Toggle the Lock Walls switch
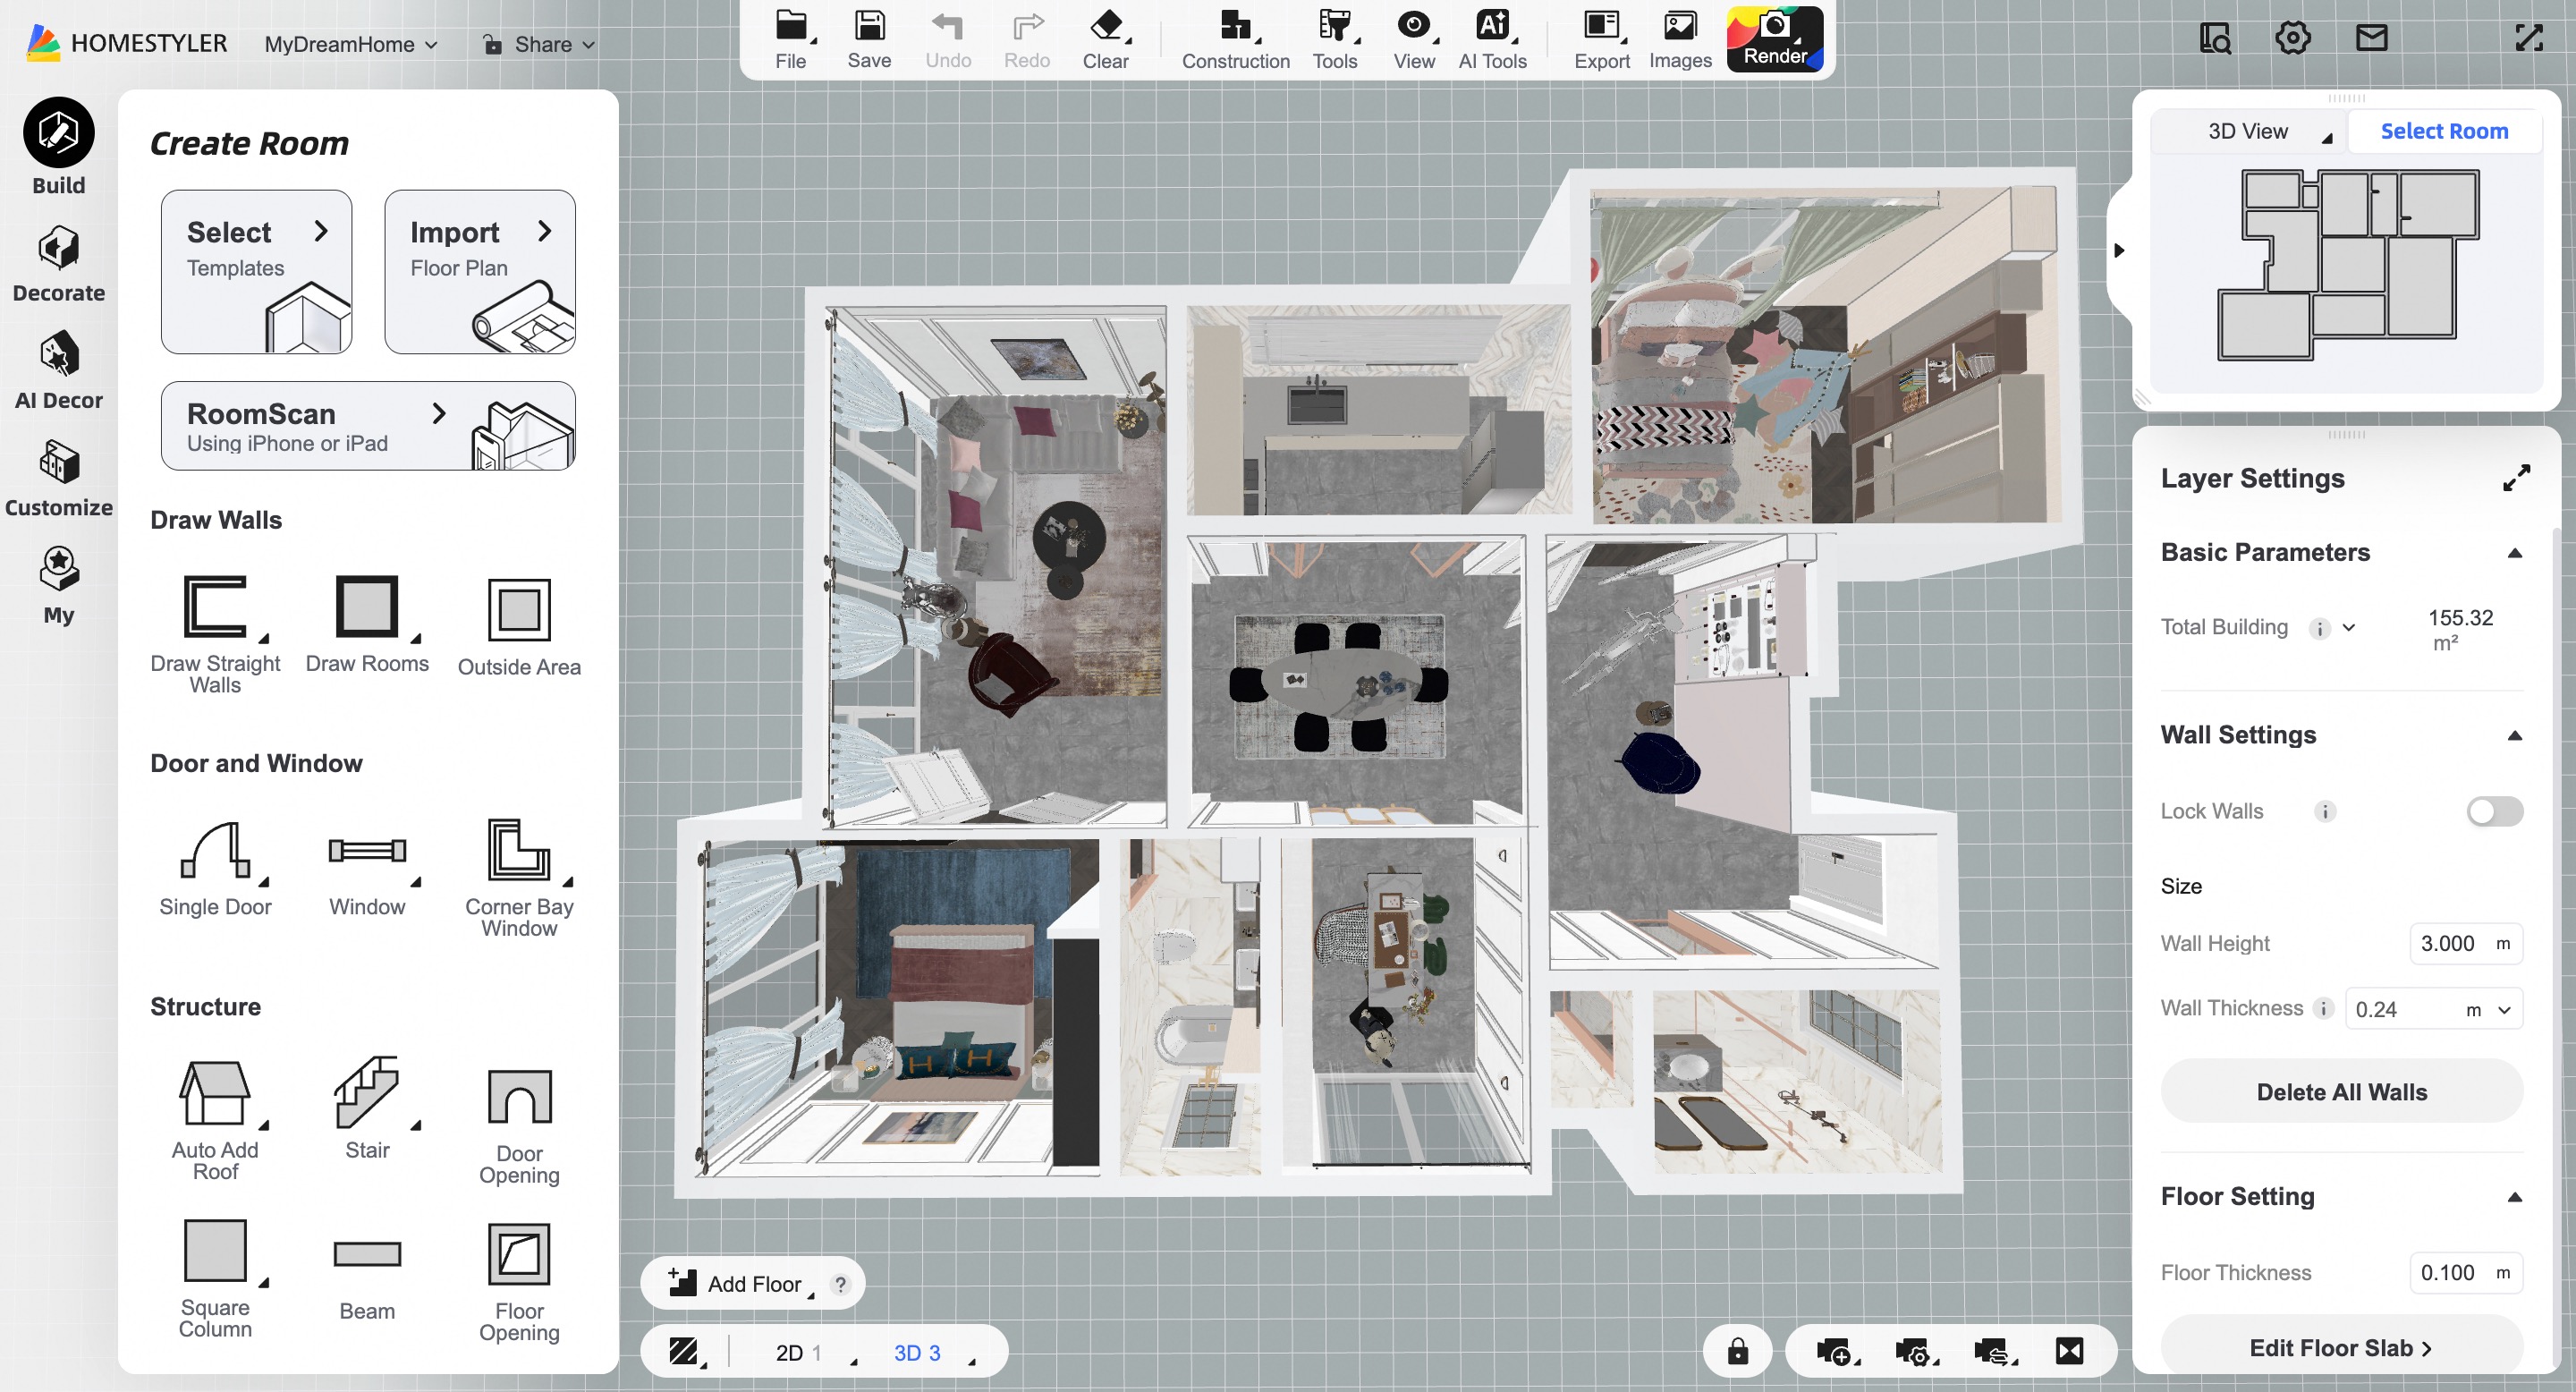 2494,811
